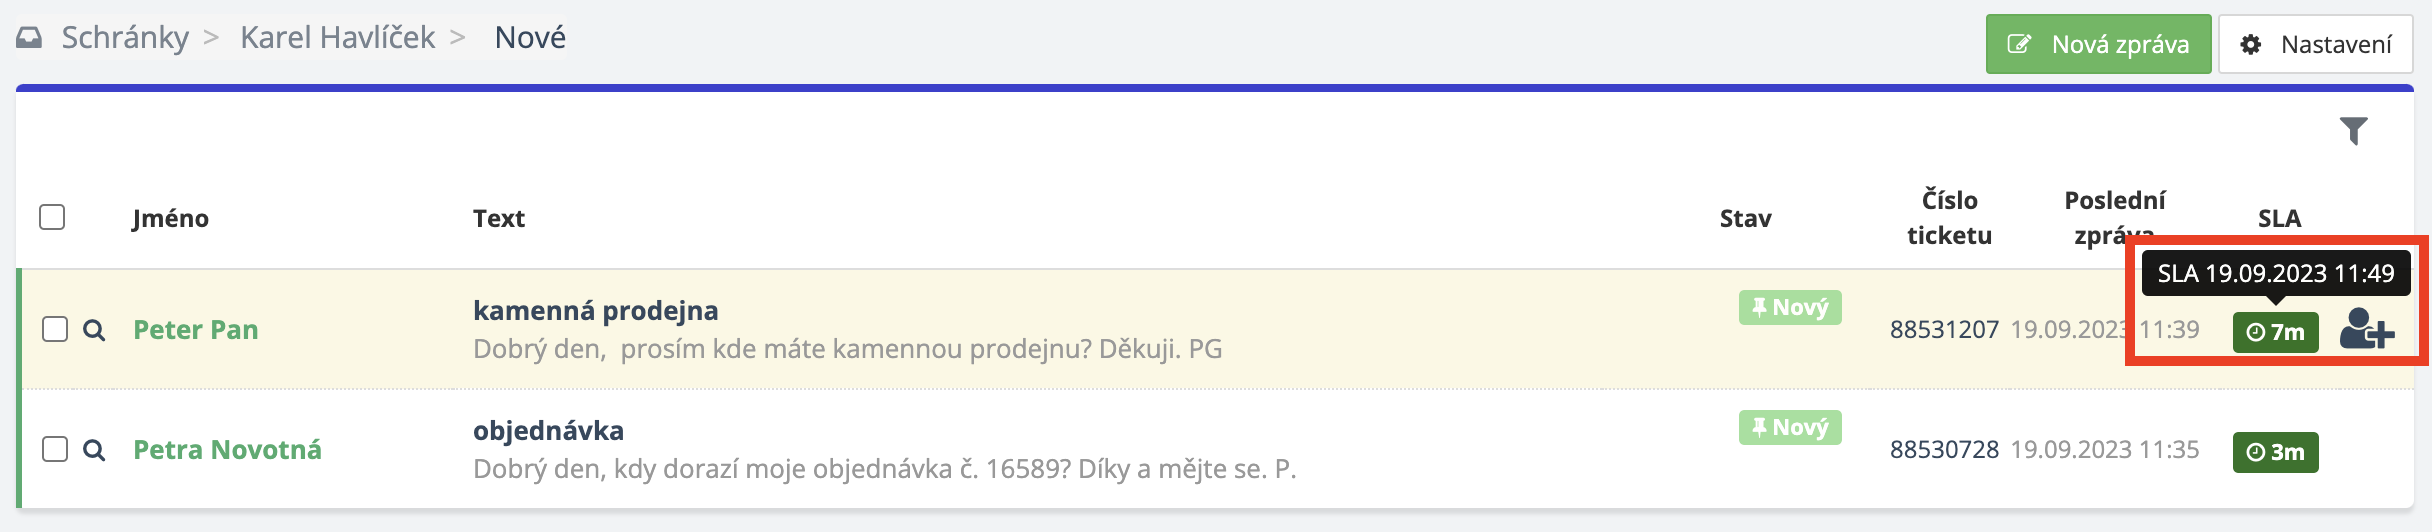
Task: Open the objednávka message subject
Action: pos(548,431)
